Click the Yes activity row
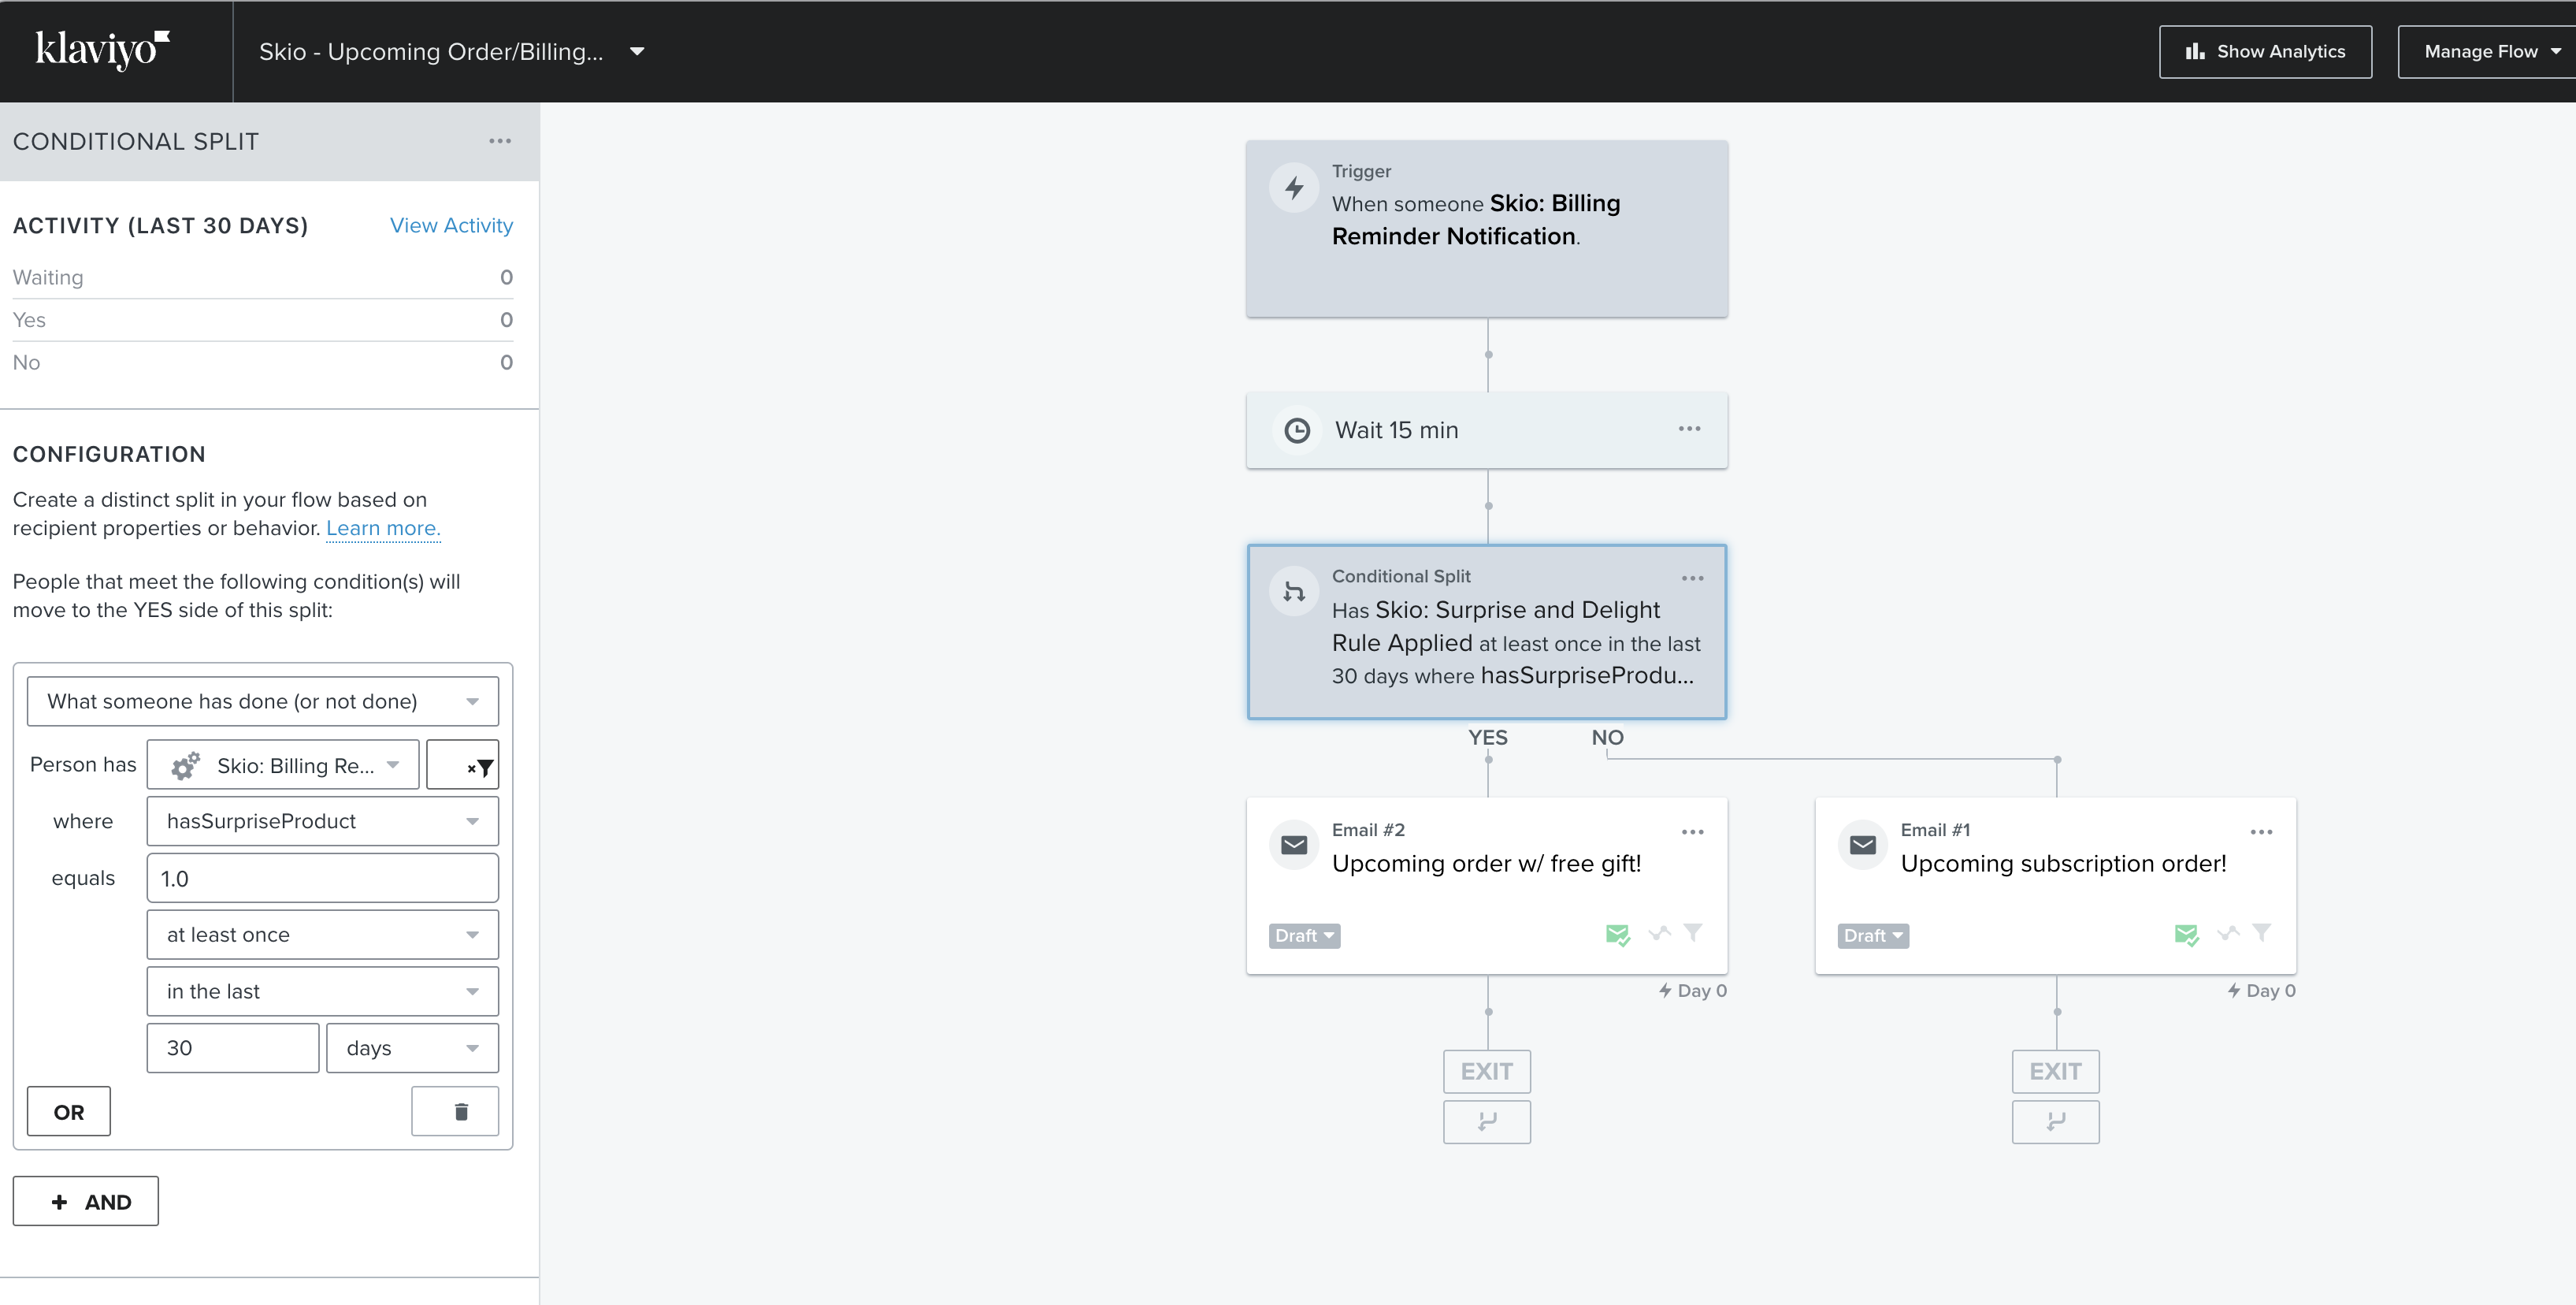The image size is (2576, 1305). [263, 320]
